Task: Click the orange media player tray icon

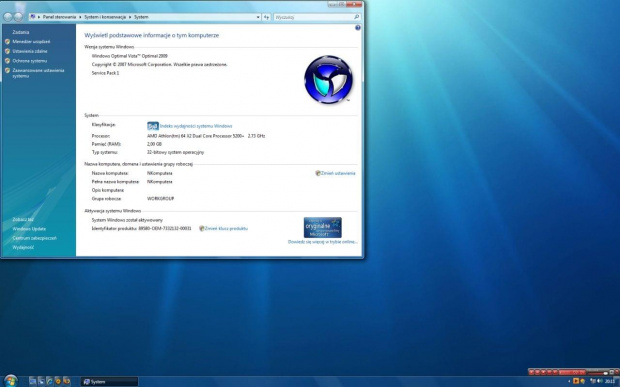Action: point(576,381)
